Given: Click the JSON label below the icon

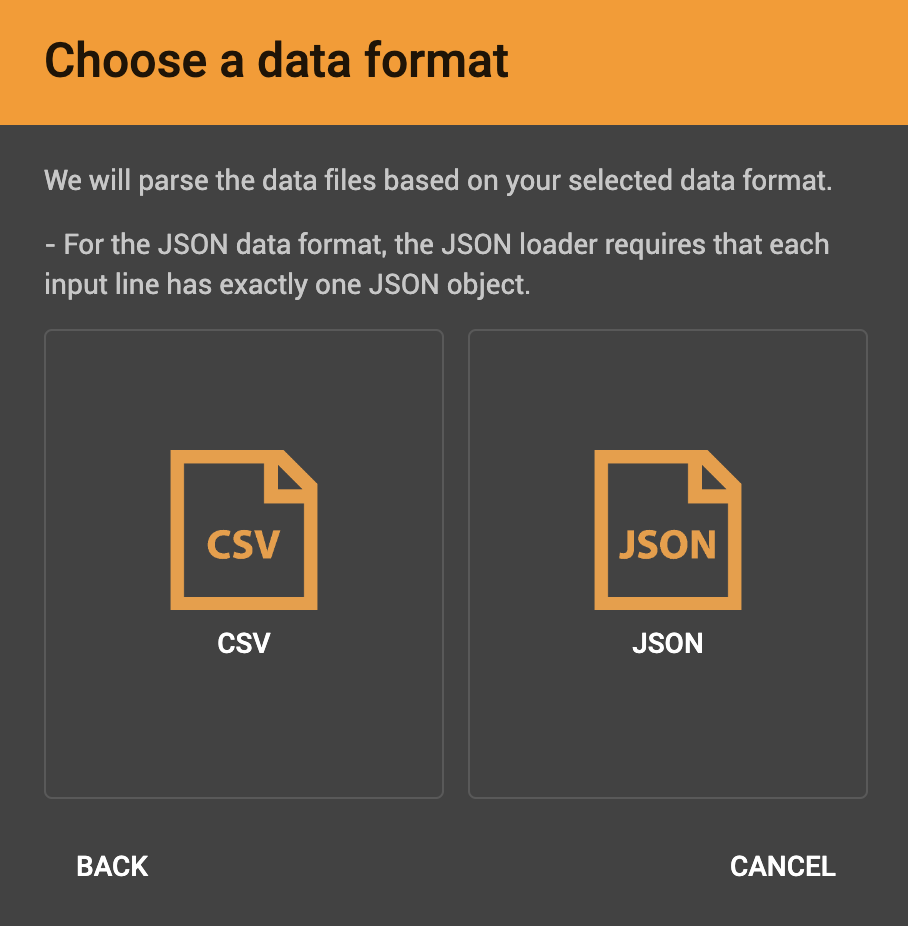Looking at the screenshot, I should click(668, 643).
